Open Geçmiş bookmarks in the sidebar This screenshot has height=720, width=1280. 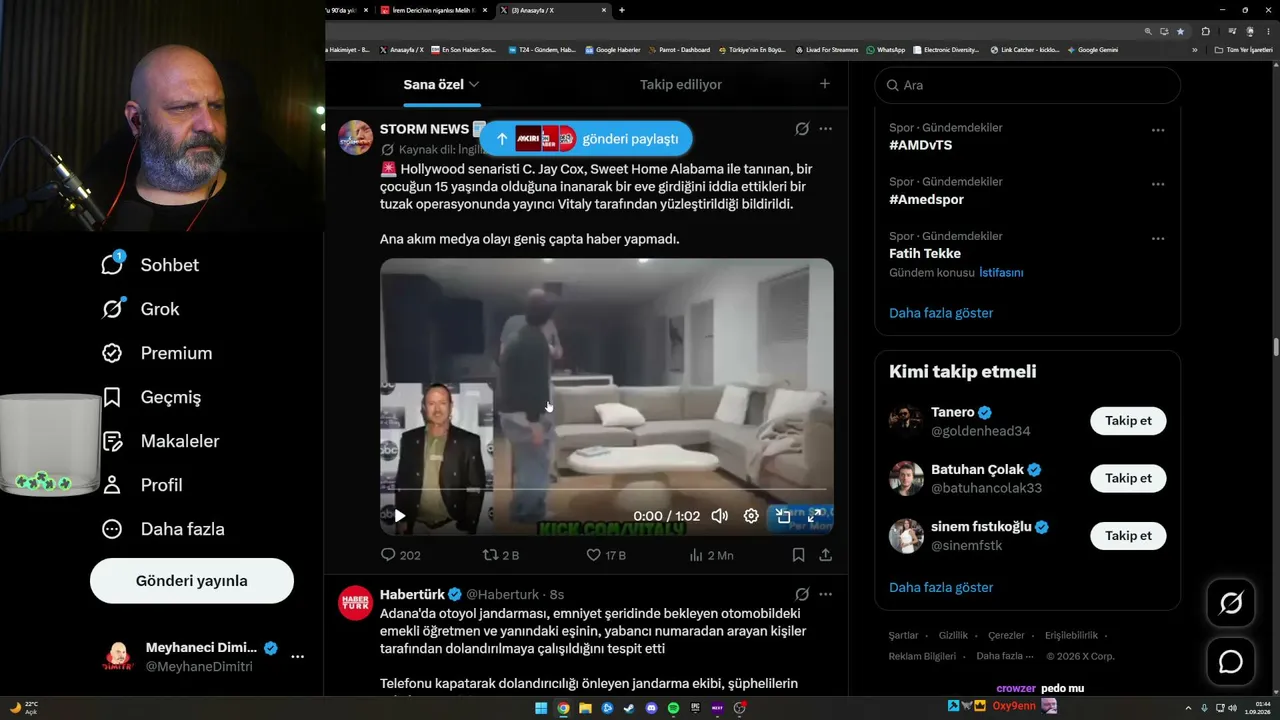[151, 397]
